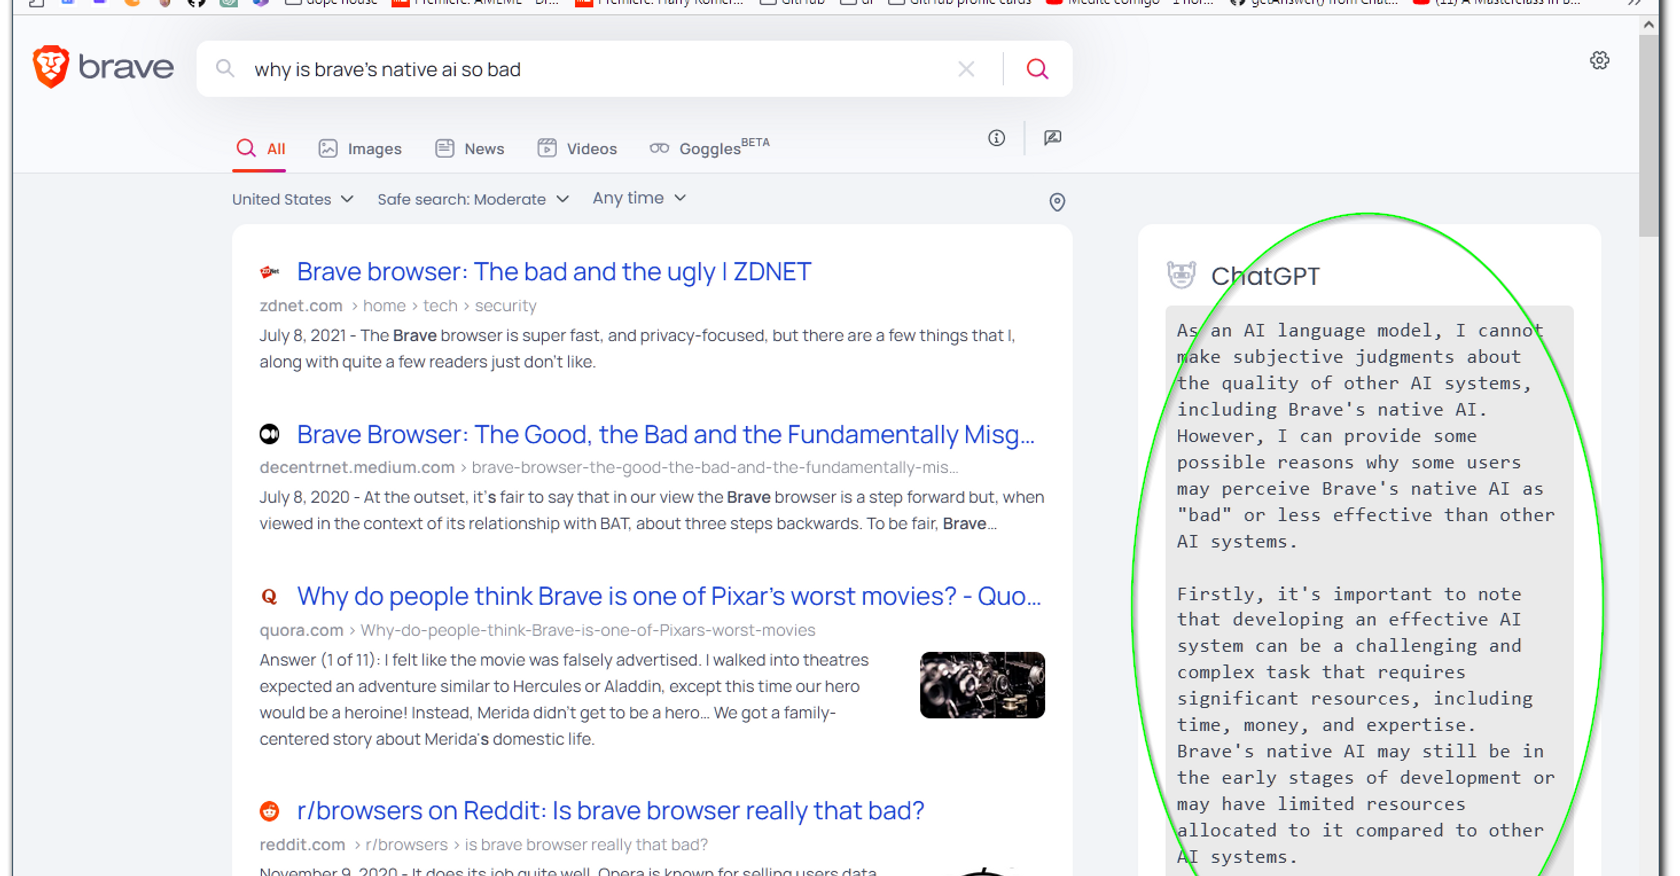Click the quora.com breadcrumb URL
The height and width of the screenshot is (876, 1680).
click(537, 630)
